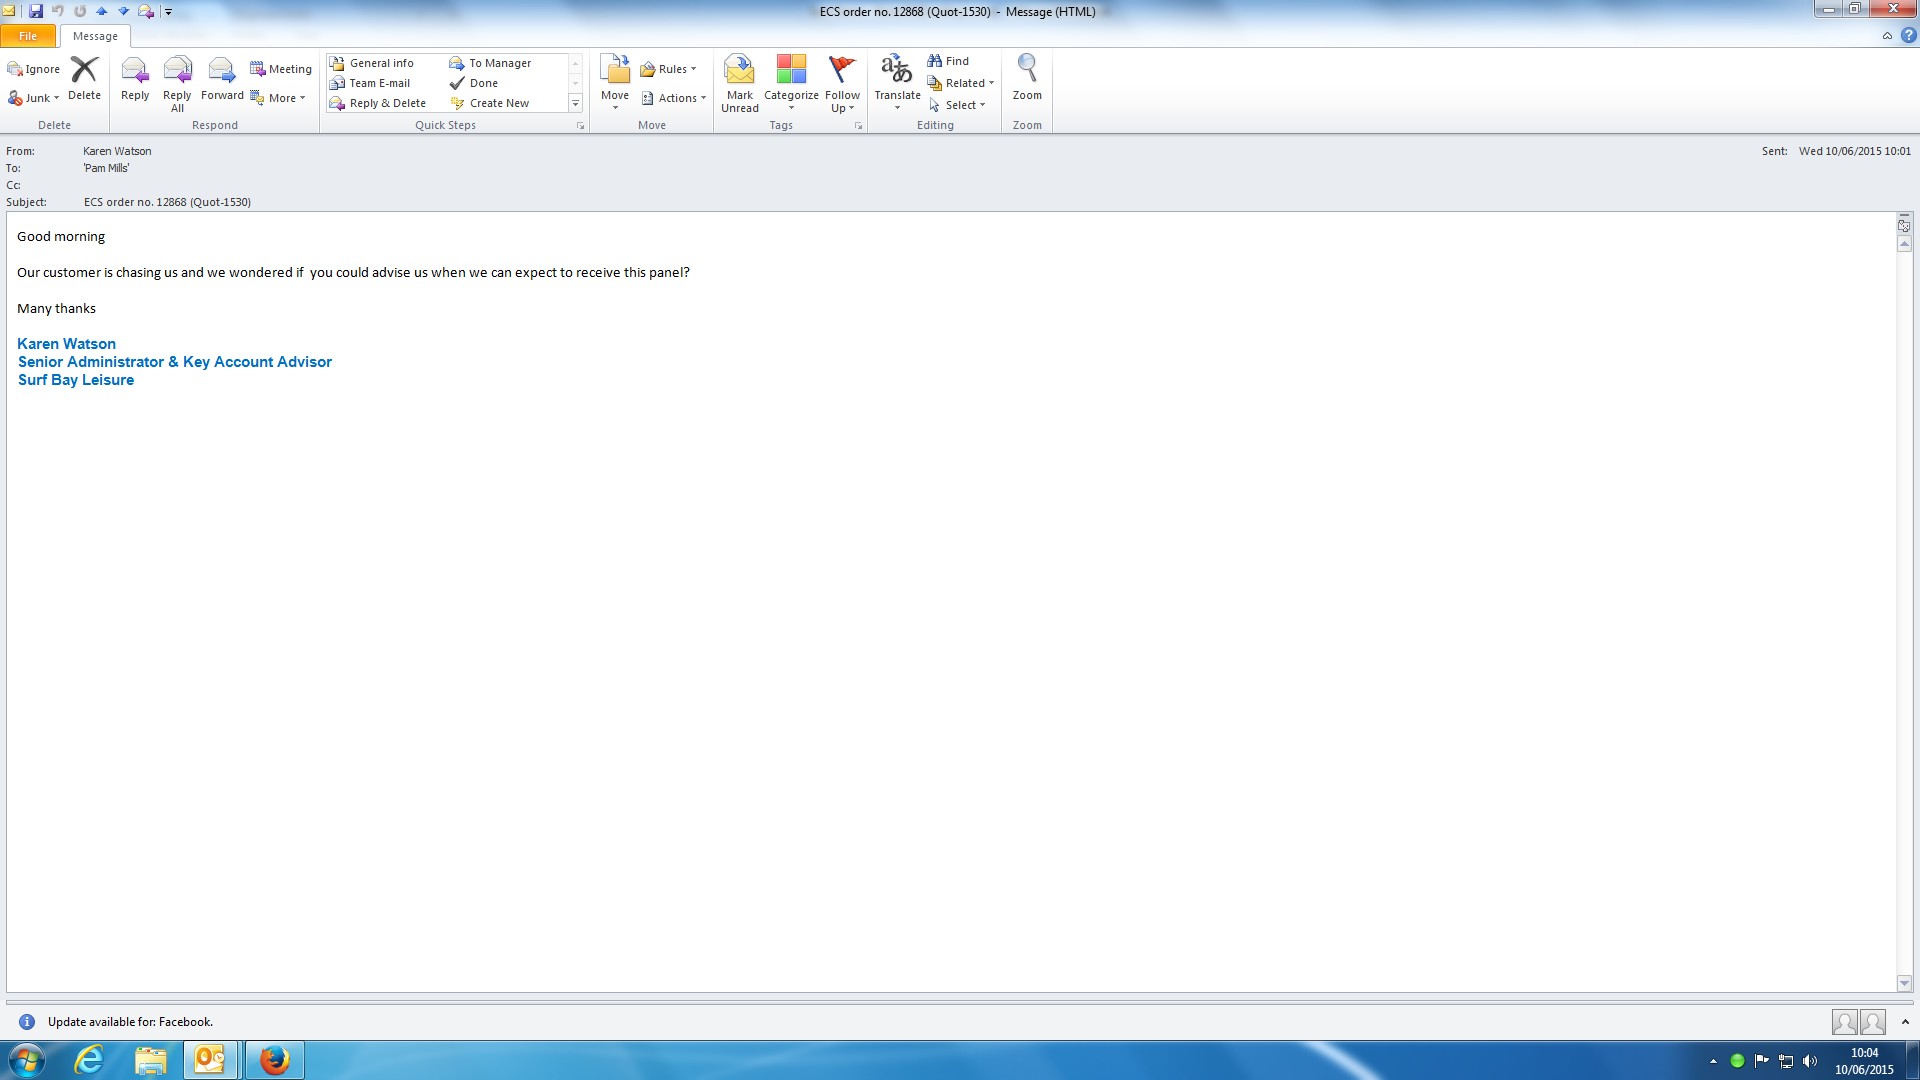
Task: Open Firefox from the taskbar
Action: 274,1059
